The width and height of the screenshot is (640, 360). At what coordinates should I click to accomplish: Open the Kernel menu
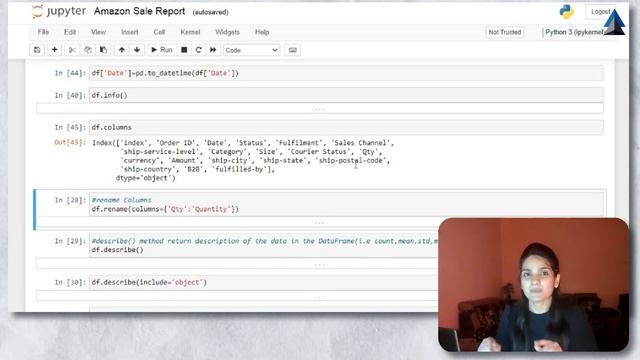point(190,32)
